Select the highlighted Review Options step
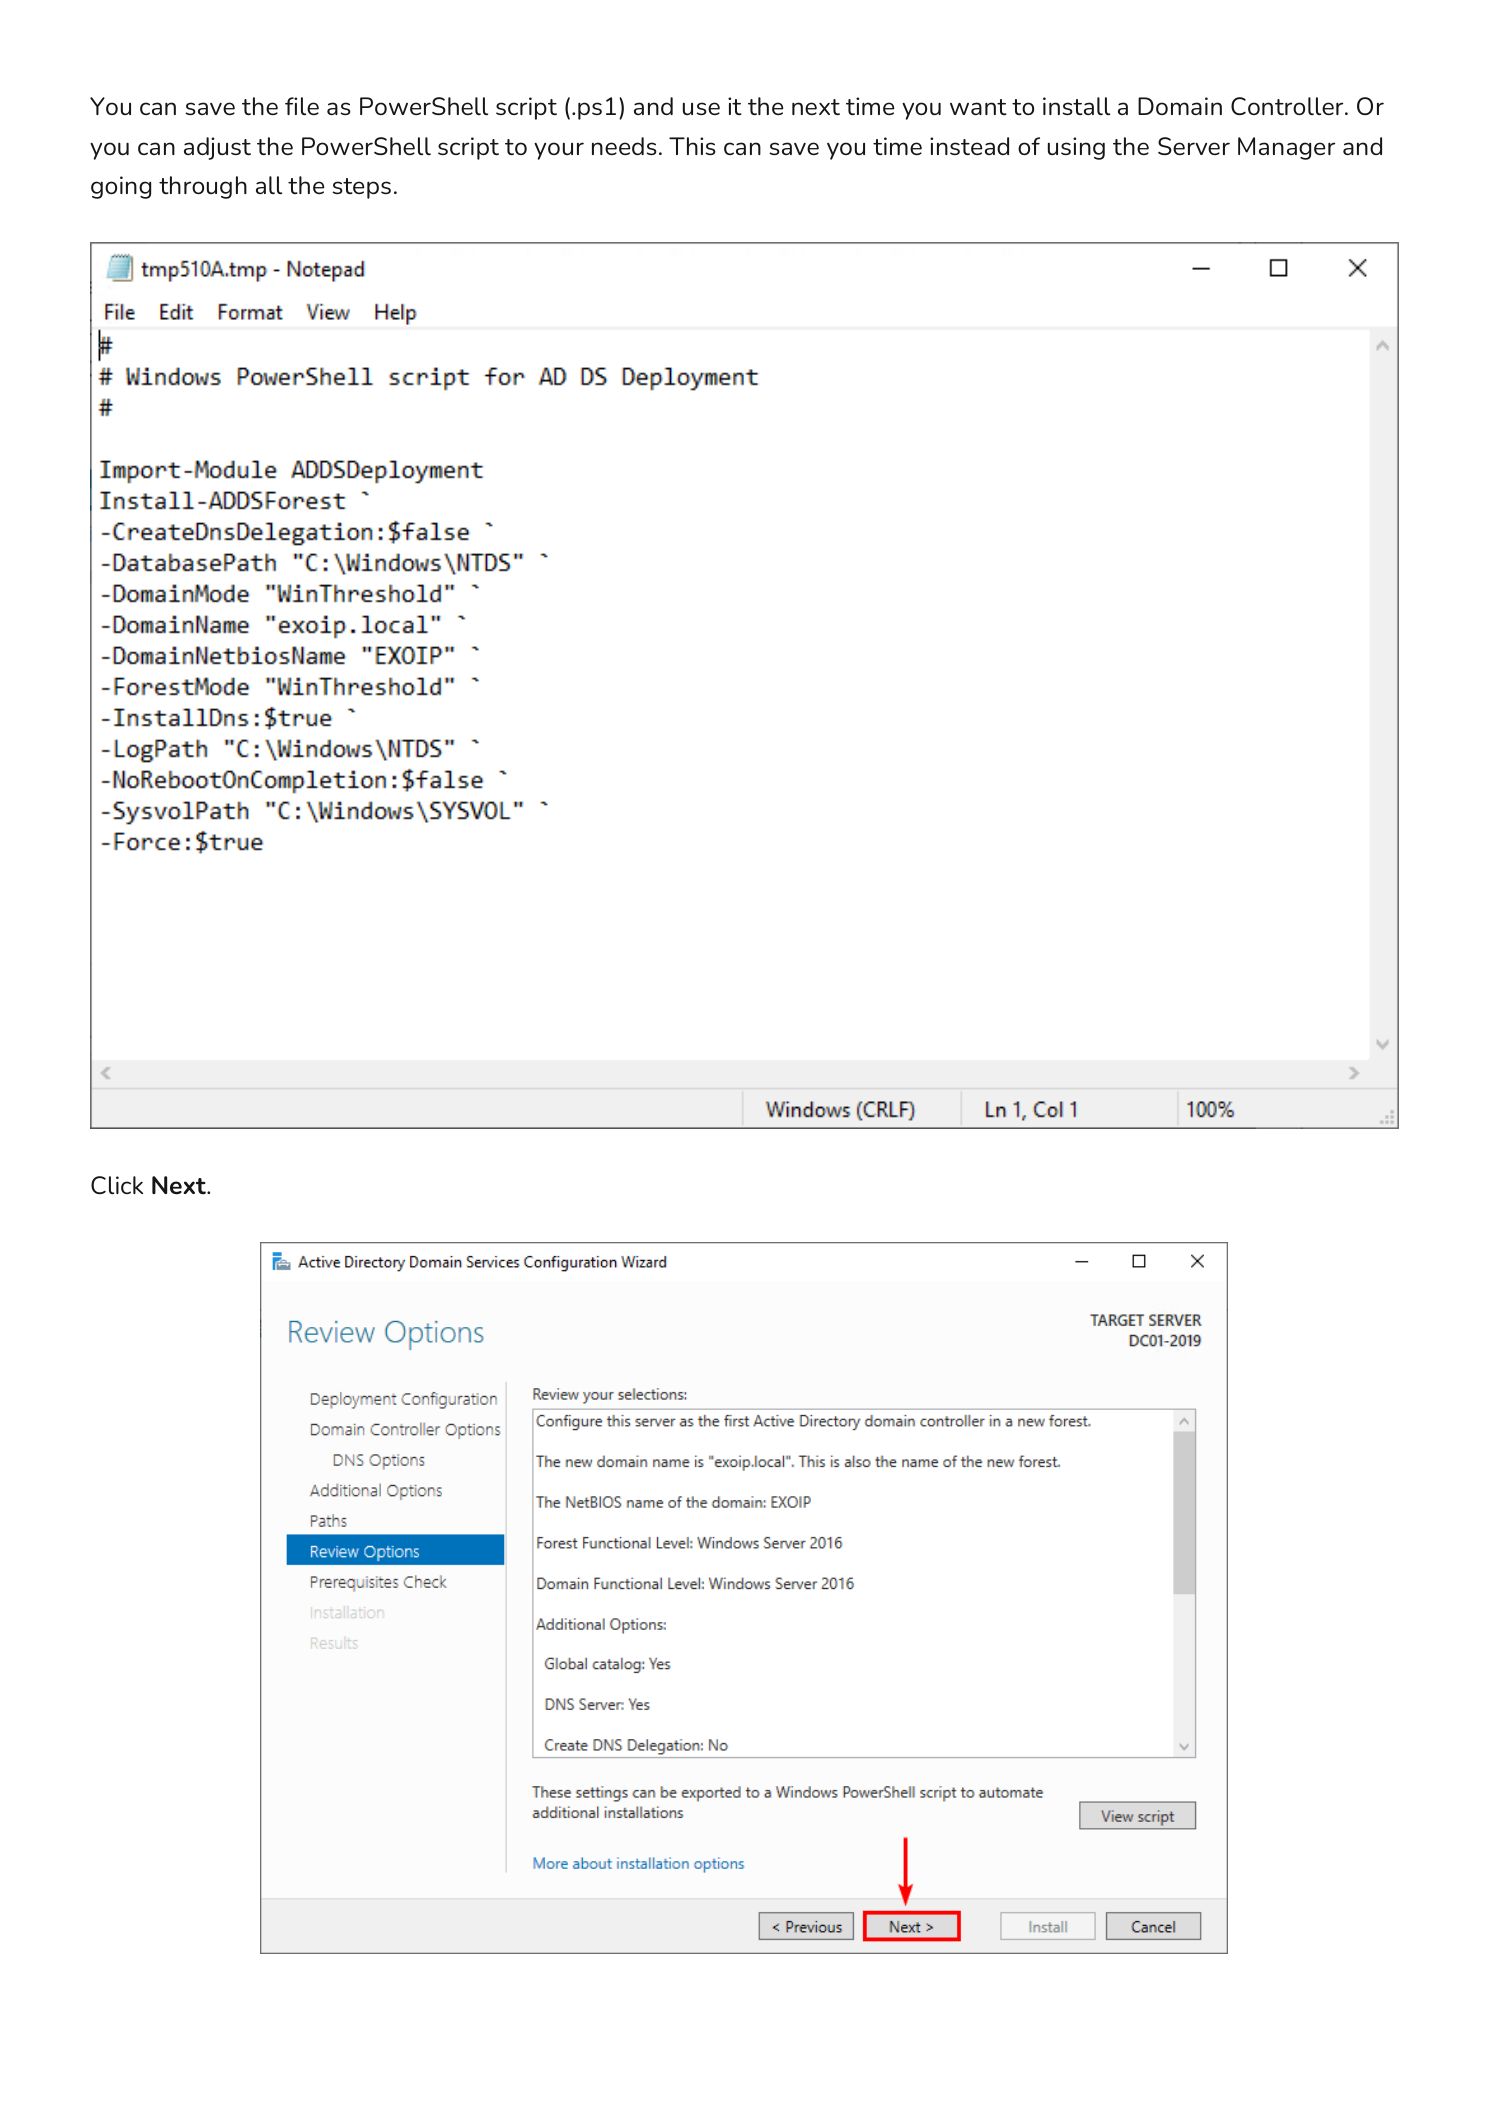Screen dimensions: 1489x2105 tap(395, 1551)
